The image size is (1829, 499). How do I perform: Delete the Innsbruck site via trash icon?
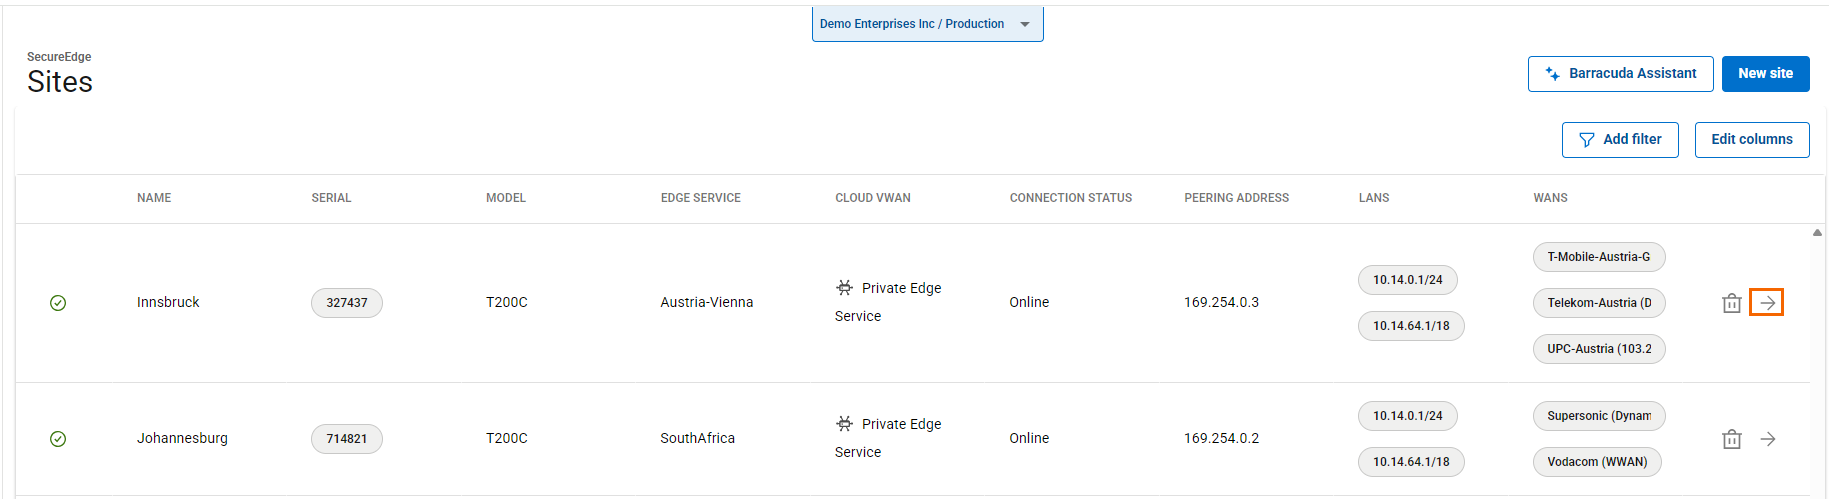click(1731, 303)
